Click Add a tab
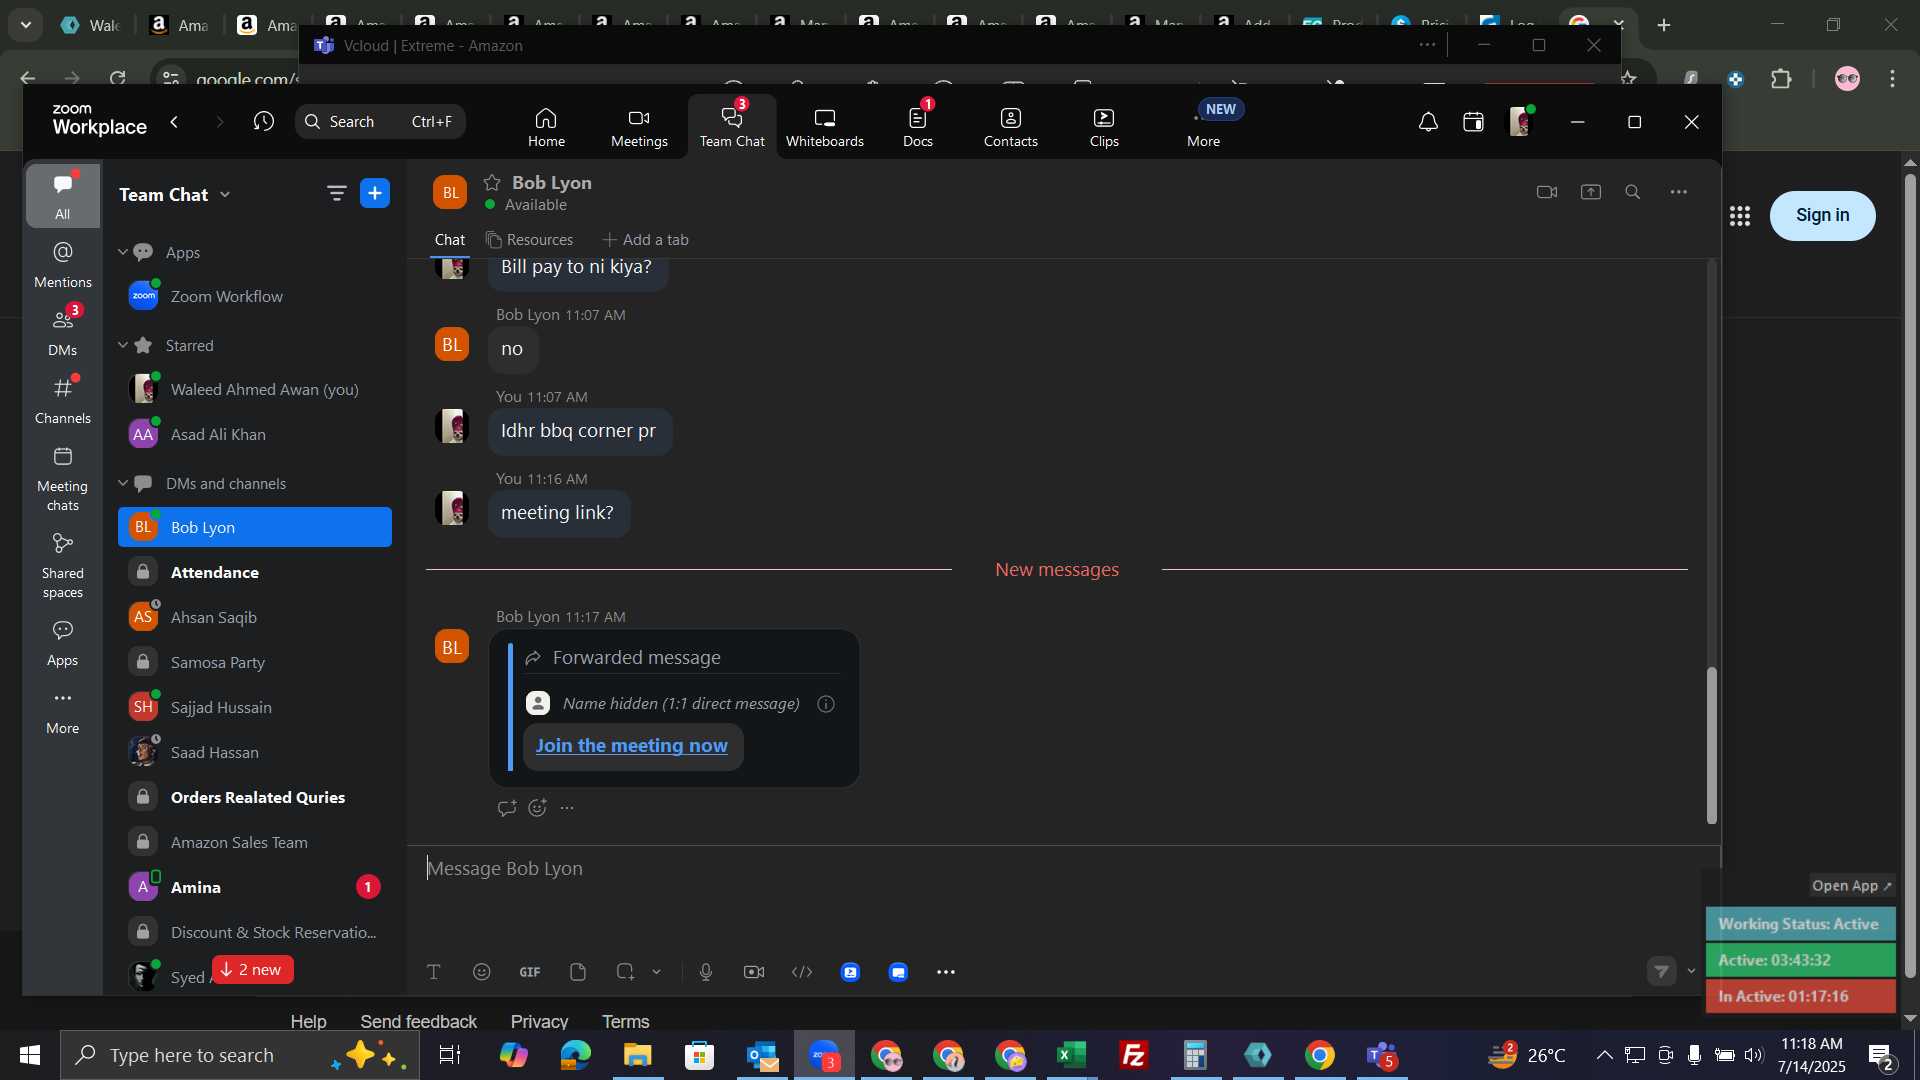Viewport: 1920px width, 1080px height. [x=646, y=240]
